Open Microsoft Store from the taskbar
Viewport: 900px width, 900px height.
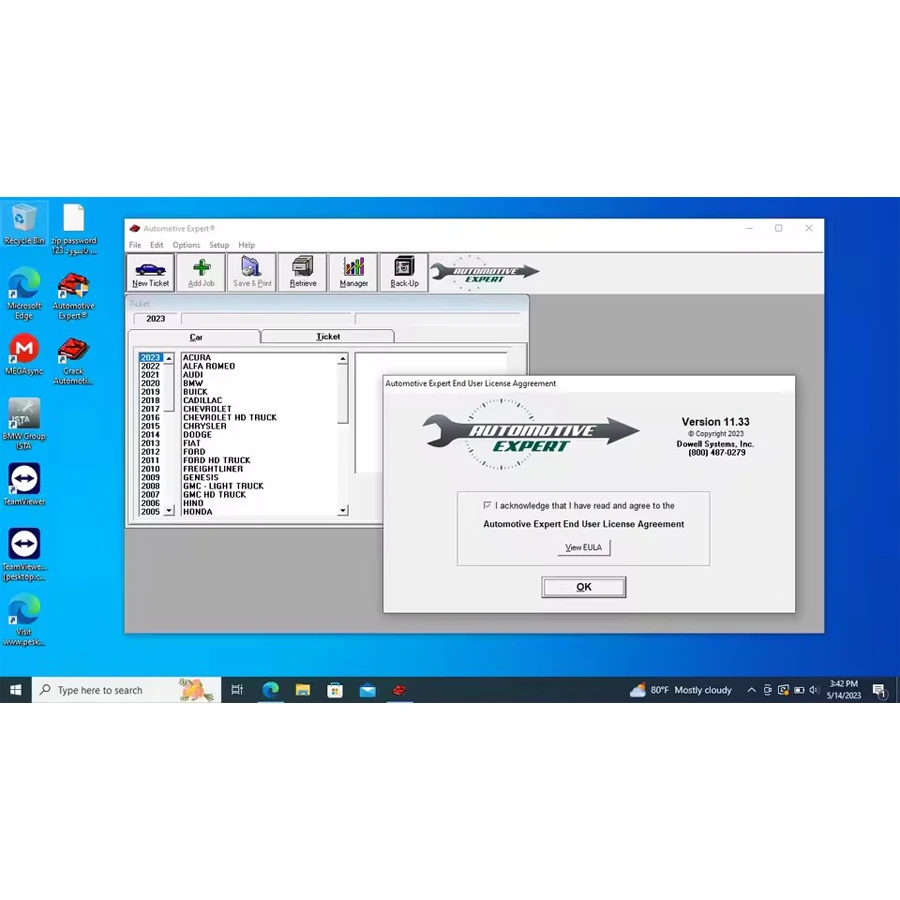pyautogui.click(x=335, y=690)
